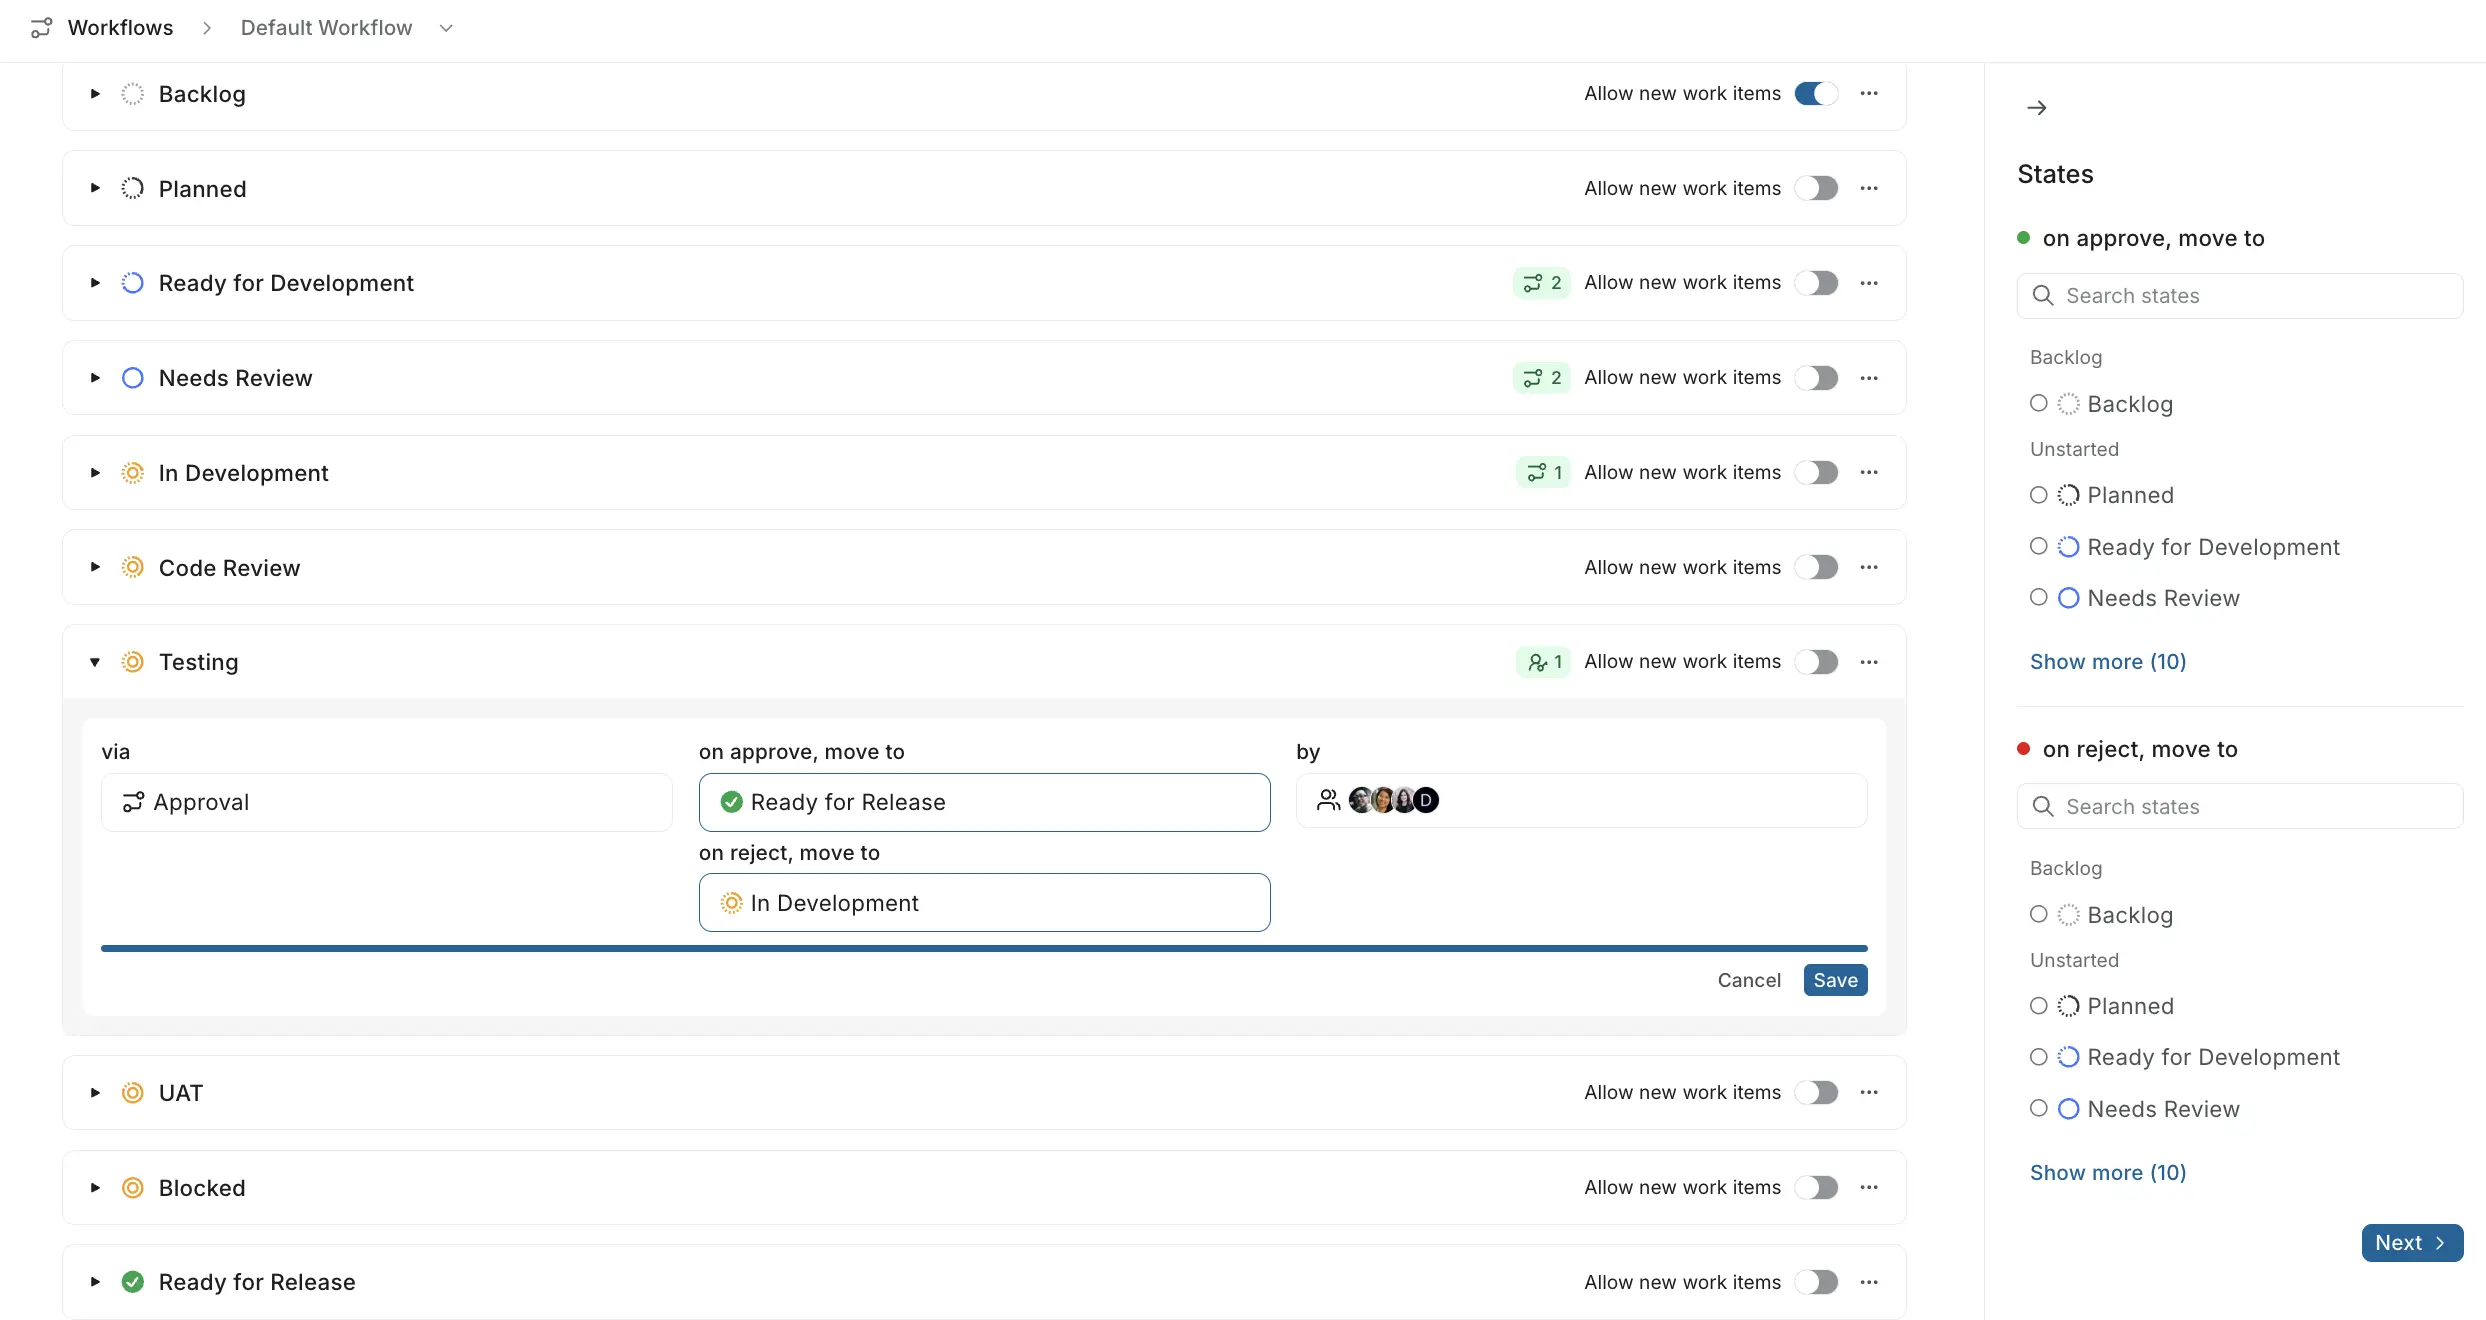Click the Backlog state spinner icon
This screenshot has height=1320, width=2486.
pyautogui.click(x=131, y=93)
